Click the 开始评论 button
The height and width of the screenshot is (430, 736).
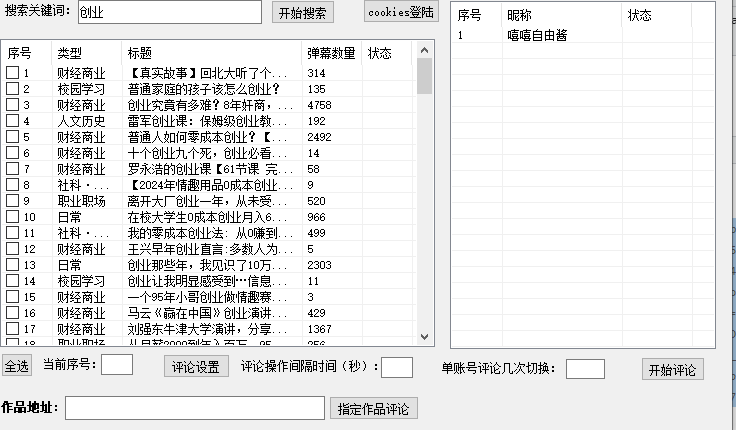click(672, 369)
